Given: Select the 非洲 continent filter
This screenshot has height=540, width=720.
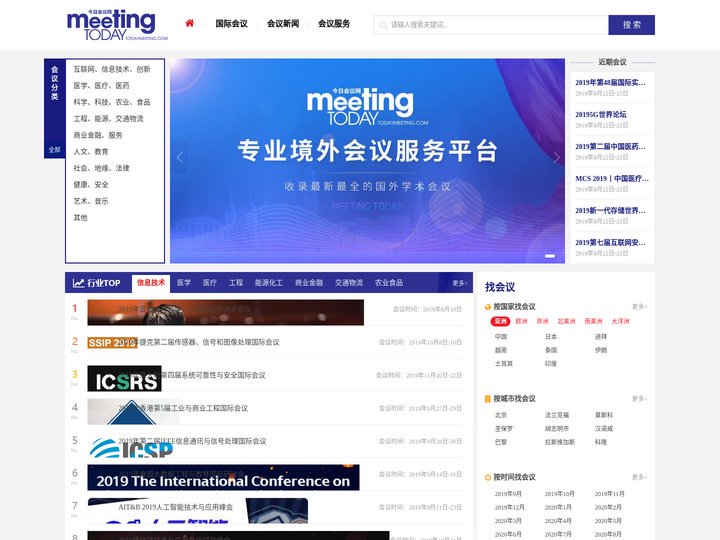Looking at the screenshot, I should pos(543,321).
